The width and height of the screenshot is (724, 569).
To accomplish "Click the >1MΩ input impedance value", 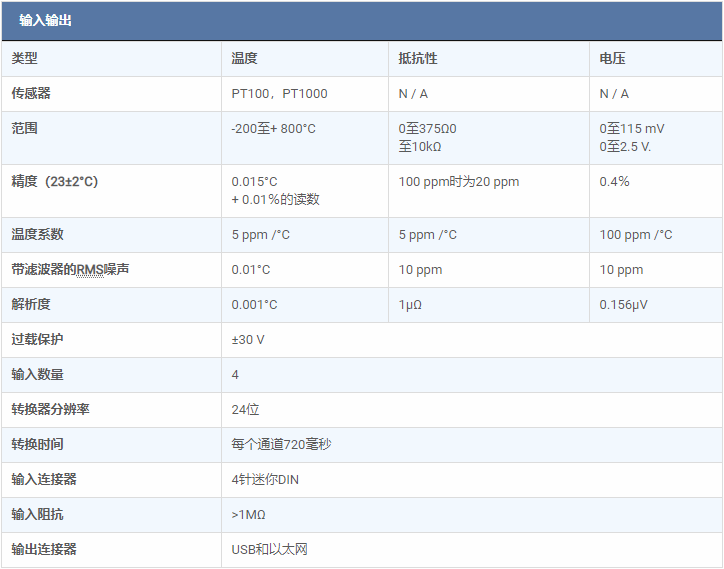I will coord(248,515).
